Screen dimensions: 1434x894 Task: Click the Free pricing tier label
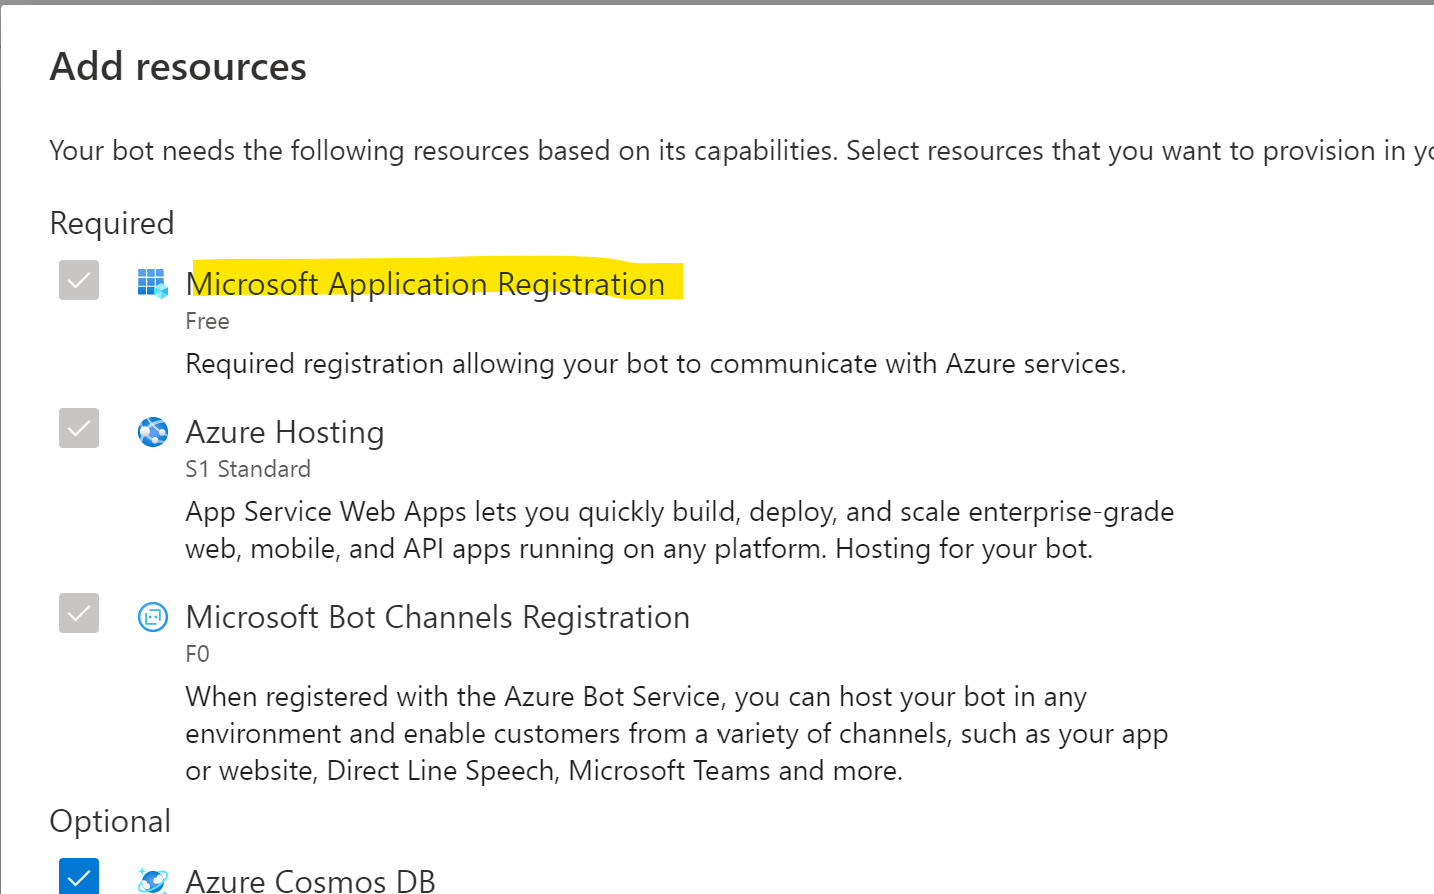(207, 321)
